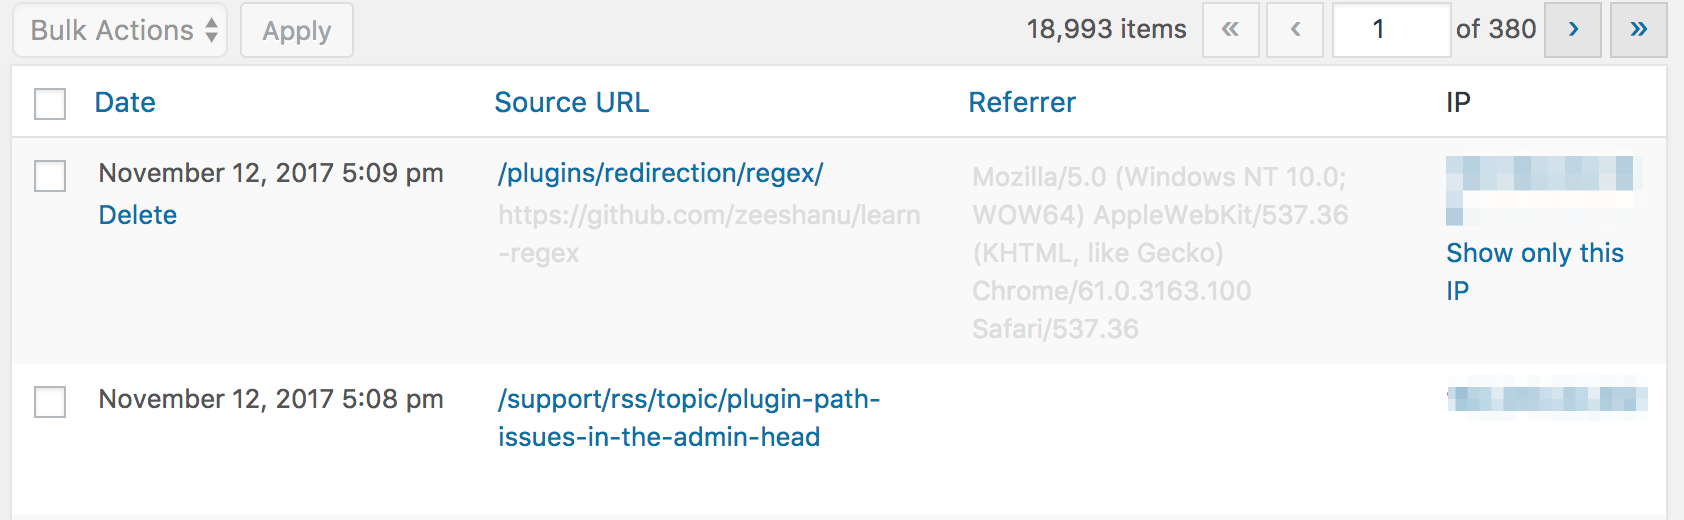The image size is (1684, 520).
Task: Sort the table by Date column
Action: point(125,102)
